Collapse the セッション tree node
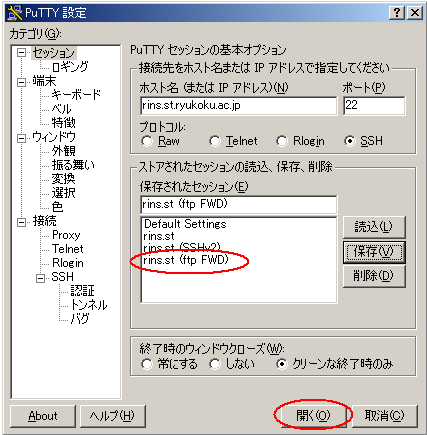This screenshot has height=435, width=427. 21,53
